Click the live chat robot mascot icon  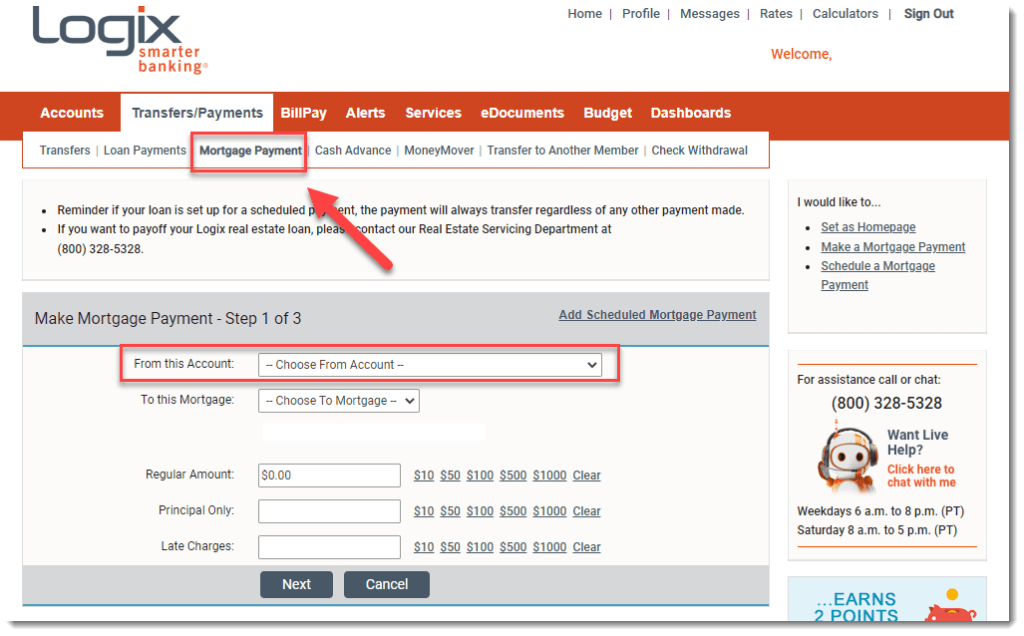(x=847, y=459)
